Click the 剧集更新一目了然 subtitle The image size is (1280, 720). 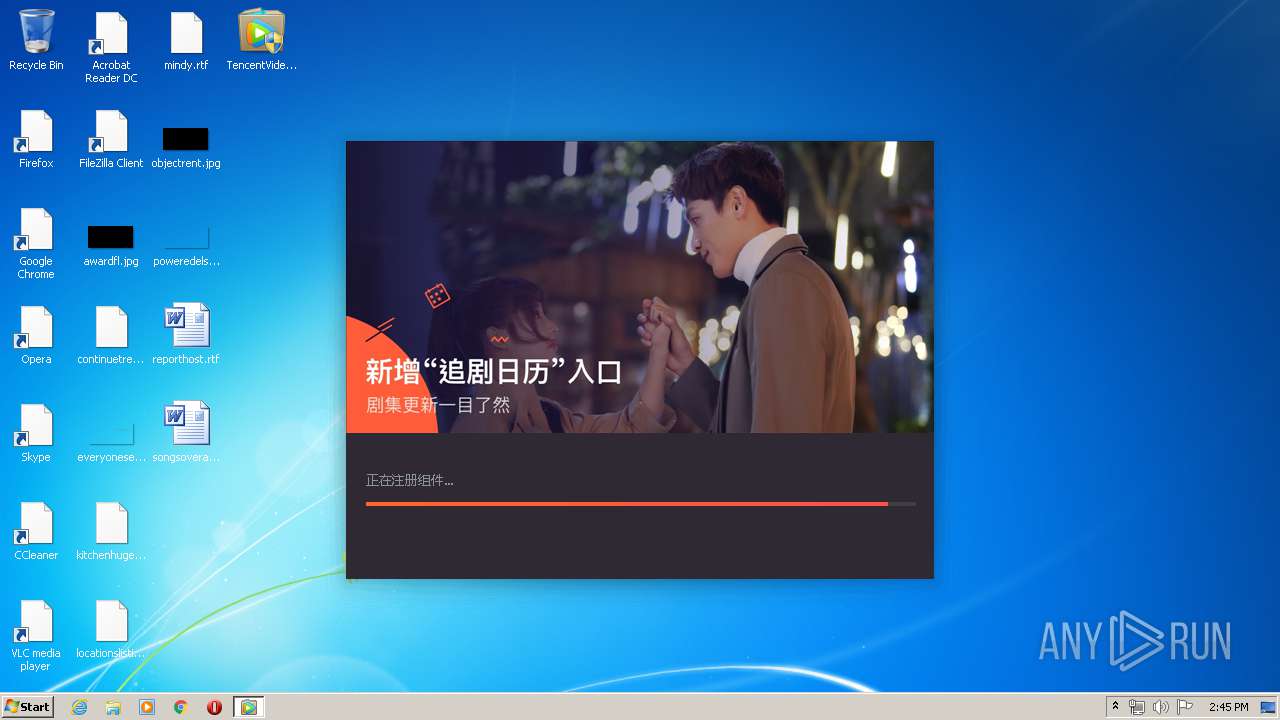(438, 405)
